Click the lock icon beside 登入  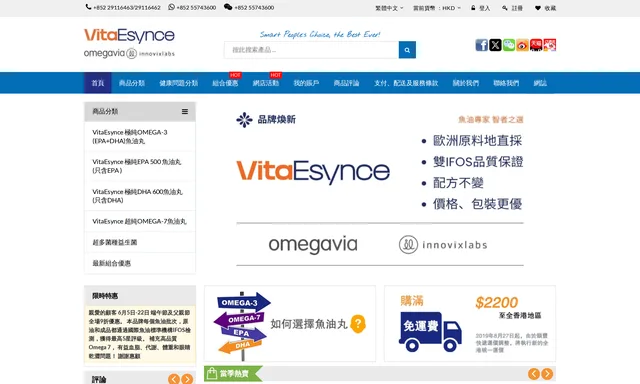pos(473,8)
